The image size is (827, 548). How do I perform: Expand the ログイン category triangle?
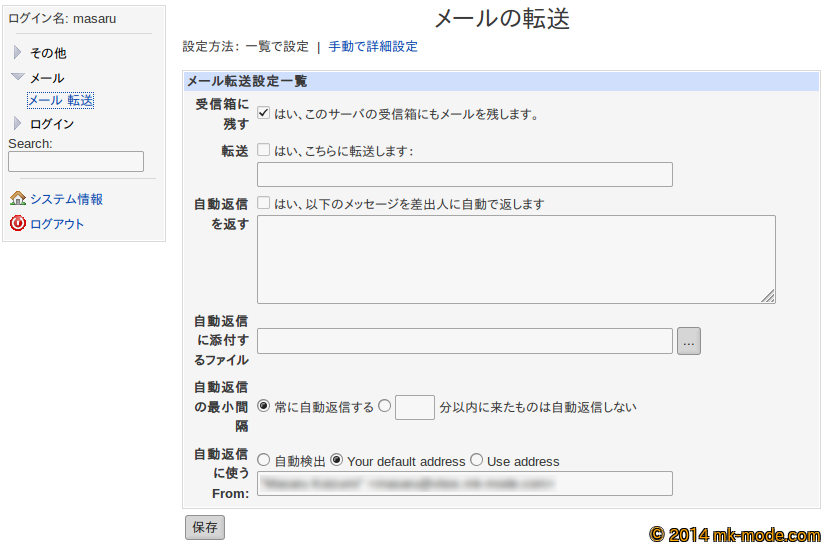click(17, 124)
